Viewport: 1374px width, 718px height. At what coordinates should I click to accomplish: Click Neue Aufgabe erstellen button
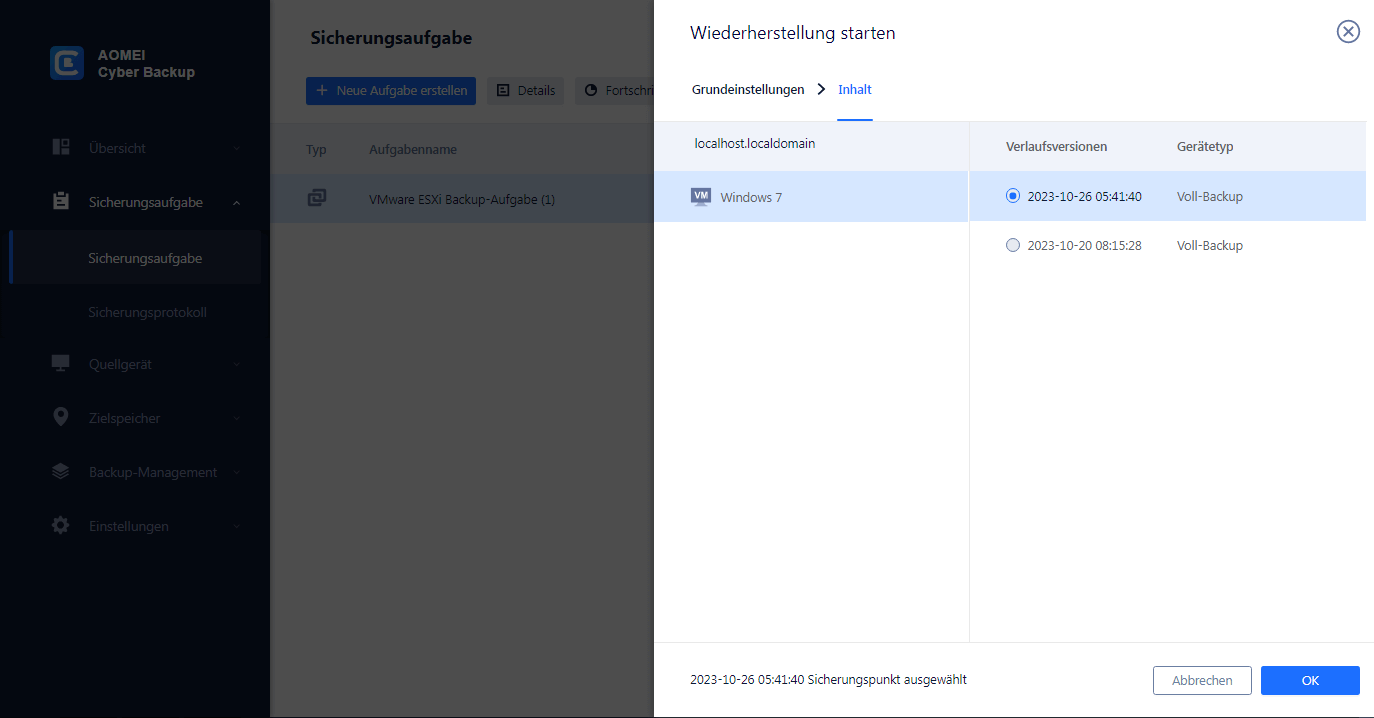391,90
